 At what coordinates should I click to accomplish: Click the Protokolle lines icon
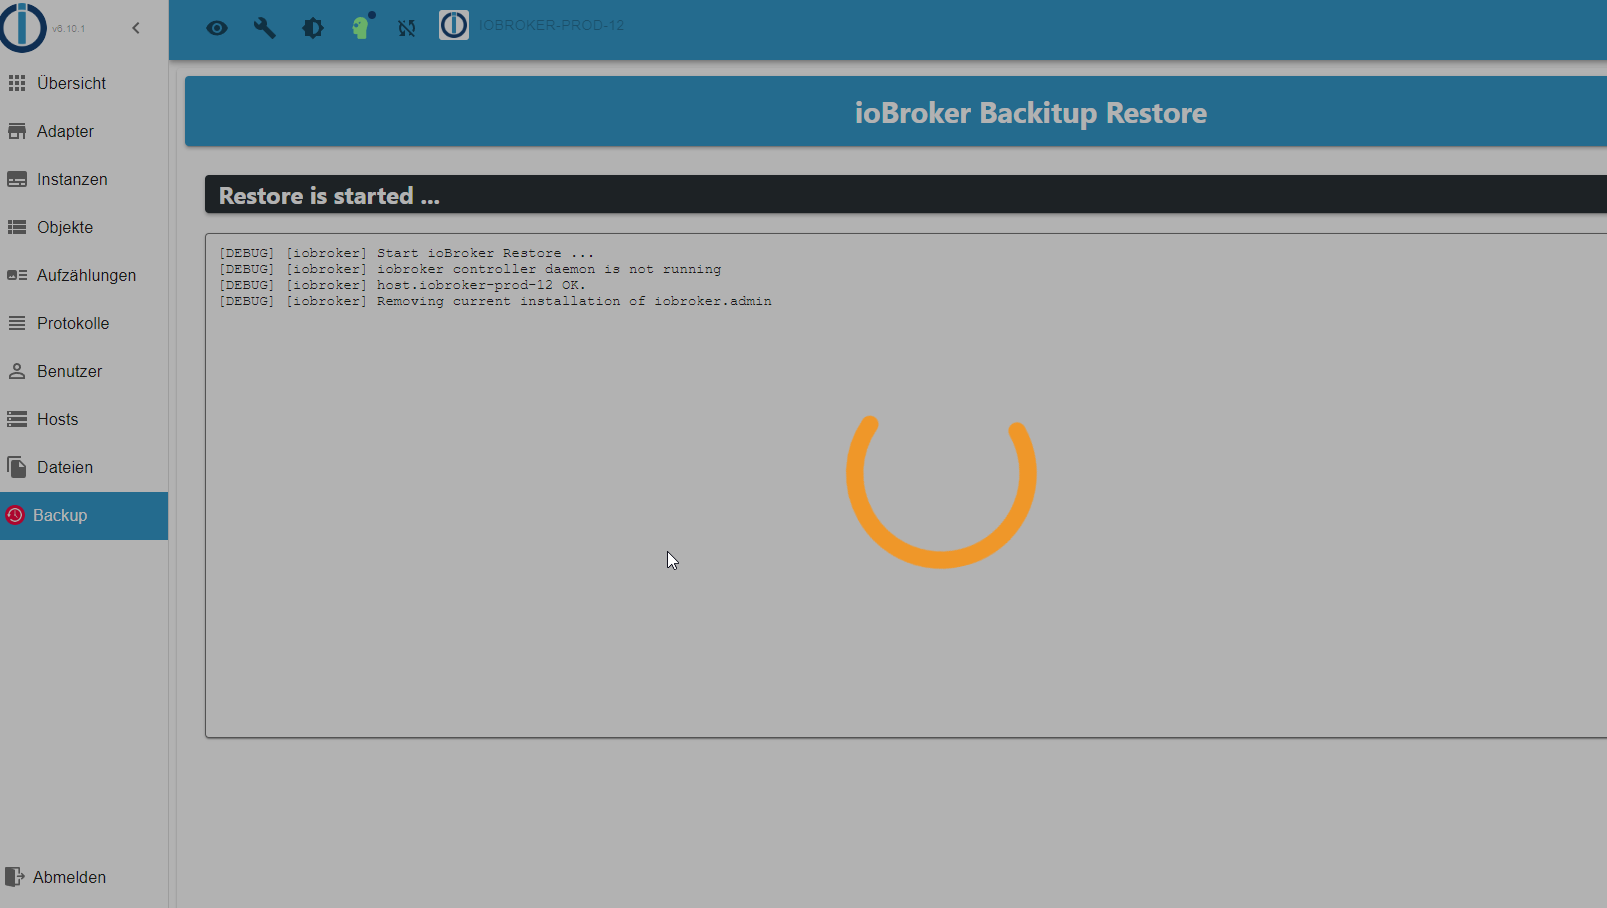coord(17,323)
